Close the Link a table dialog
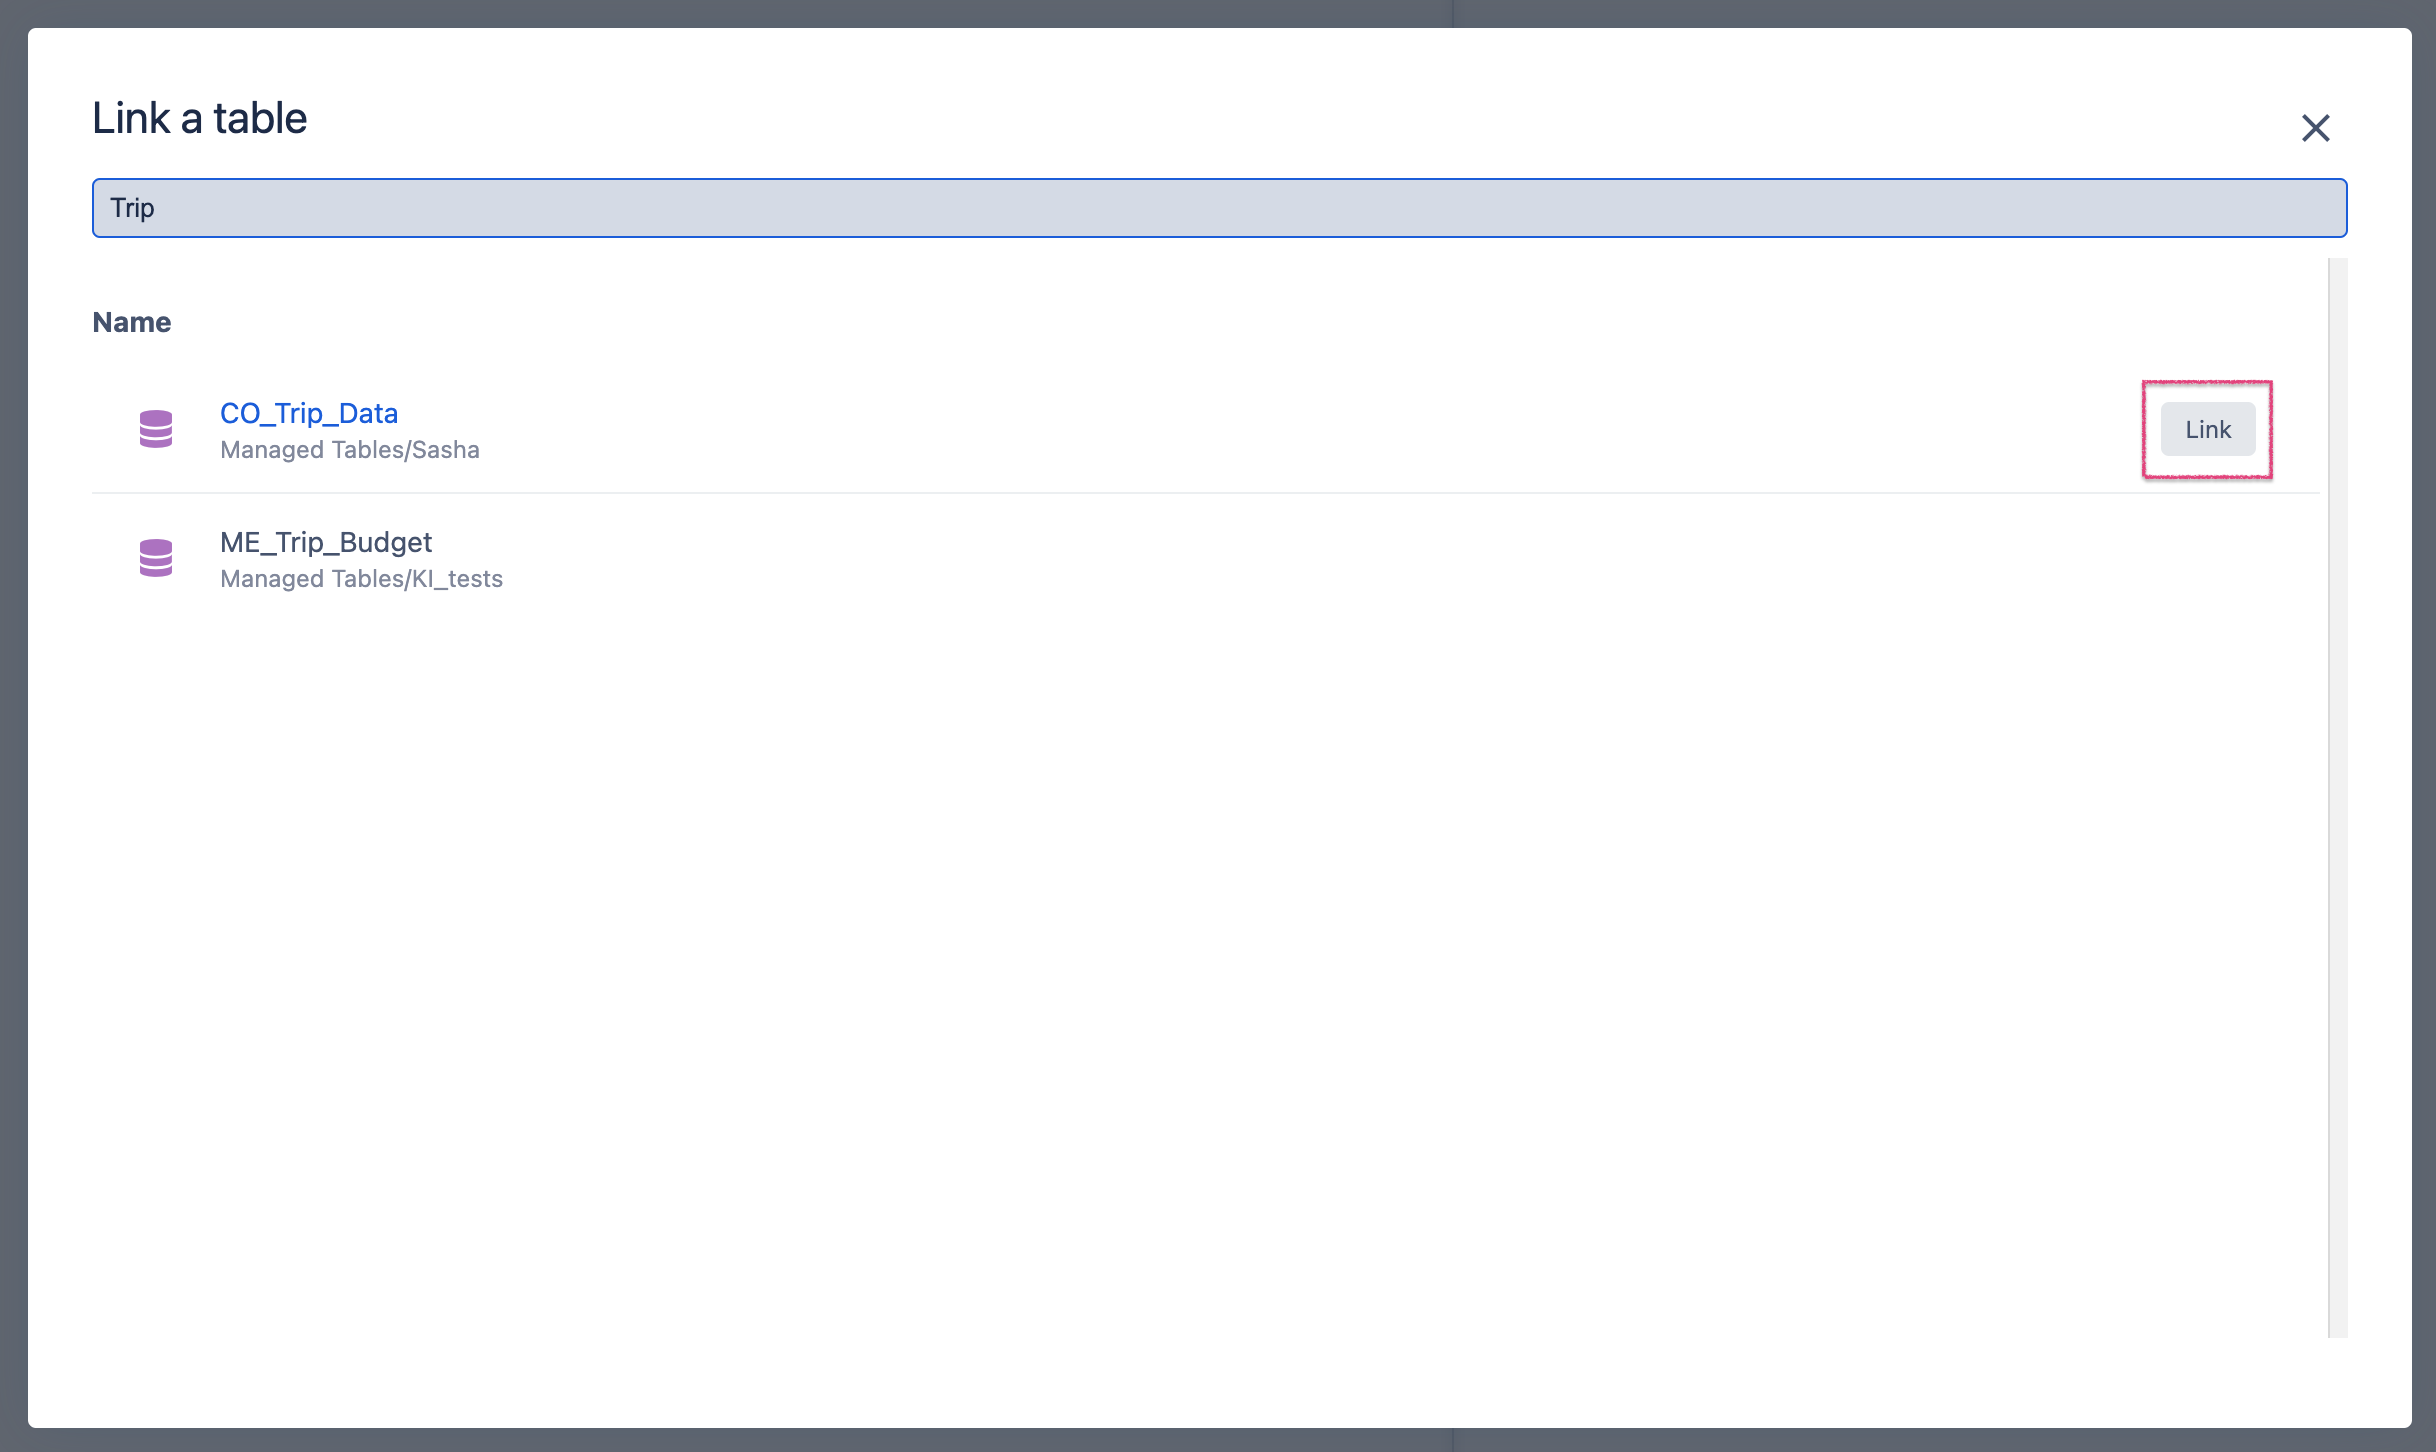 point(2315,128)
